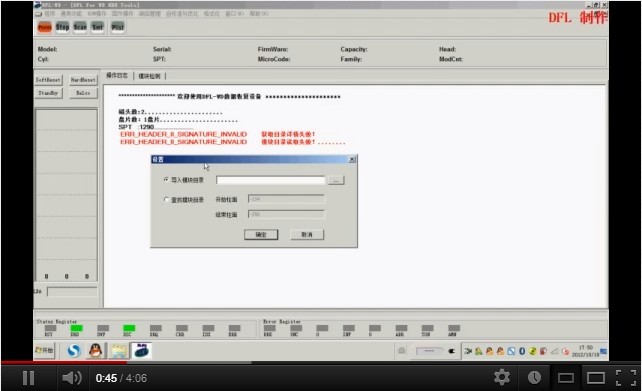Open the ROM操作 menu

click(97, 14)
